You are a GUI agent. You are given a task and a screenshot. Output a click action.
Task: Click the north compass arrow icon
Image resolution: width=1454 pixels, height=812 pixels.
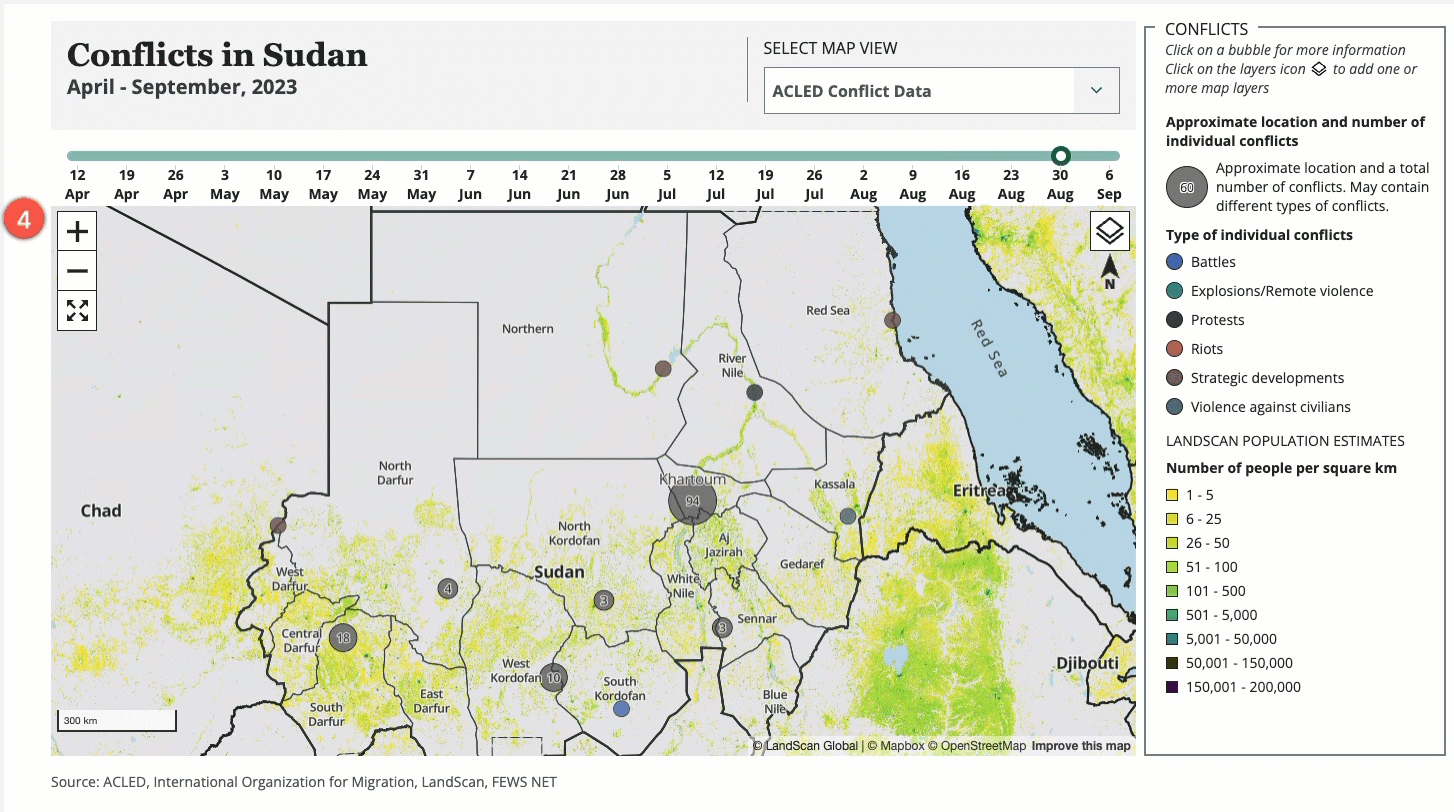click(1110, 272)
